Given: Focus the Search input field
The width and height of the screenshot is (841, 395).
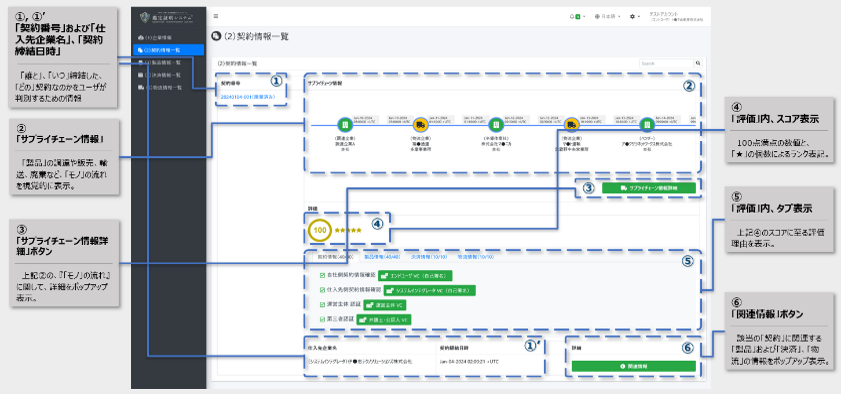Looking at the screenshot, I should click(667, 63).
